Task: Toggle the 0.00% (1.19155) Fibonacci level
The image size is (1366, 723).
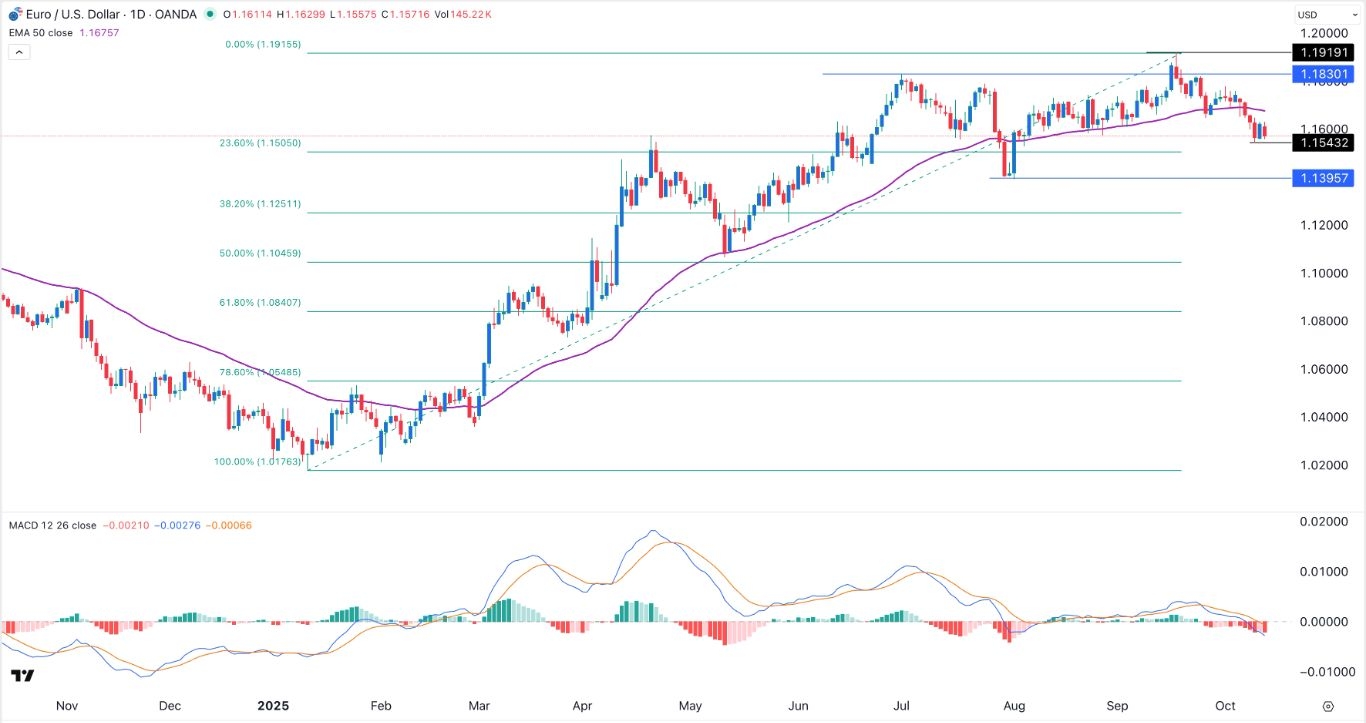Action: point(262,46)
